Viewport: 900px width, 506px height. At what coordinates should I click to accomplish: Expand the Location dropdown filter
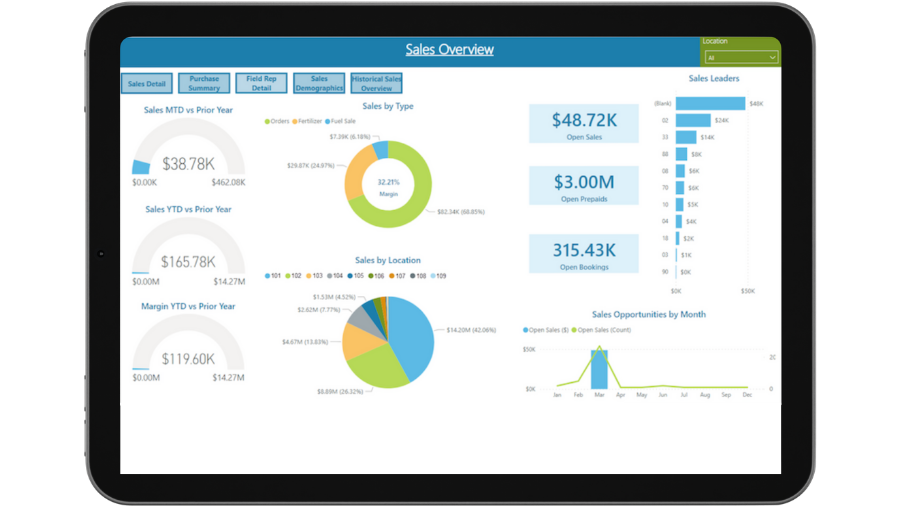740,58
